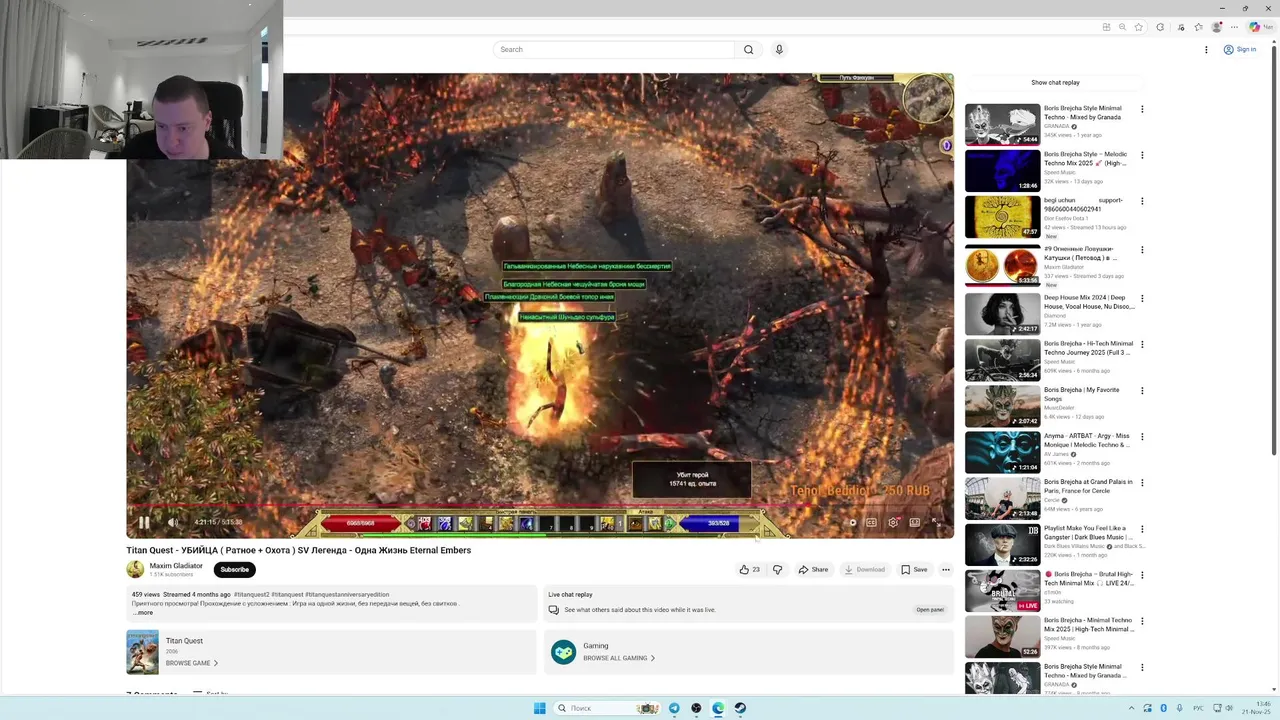Switch to theater mode in player
Screen dimensions: 1280x720
(x=914, y=522)
